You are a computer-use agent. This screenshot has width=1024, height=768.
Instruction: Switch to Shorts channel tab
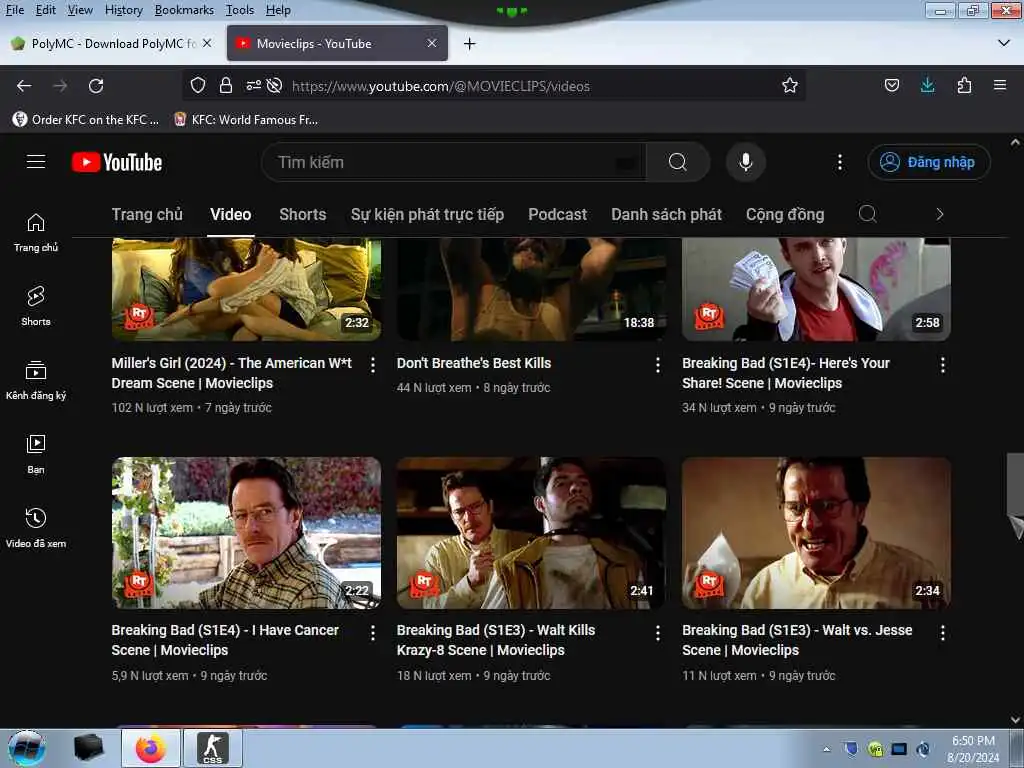302,214
